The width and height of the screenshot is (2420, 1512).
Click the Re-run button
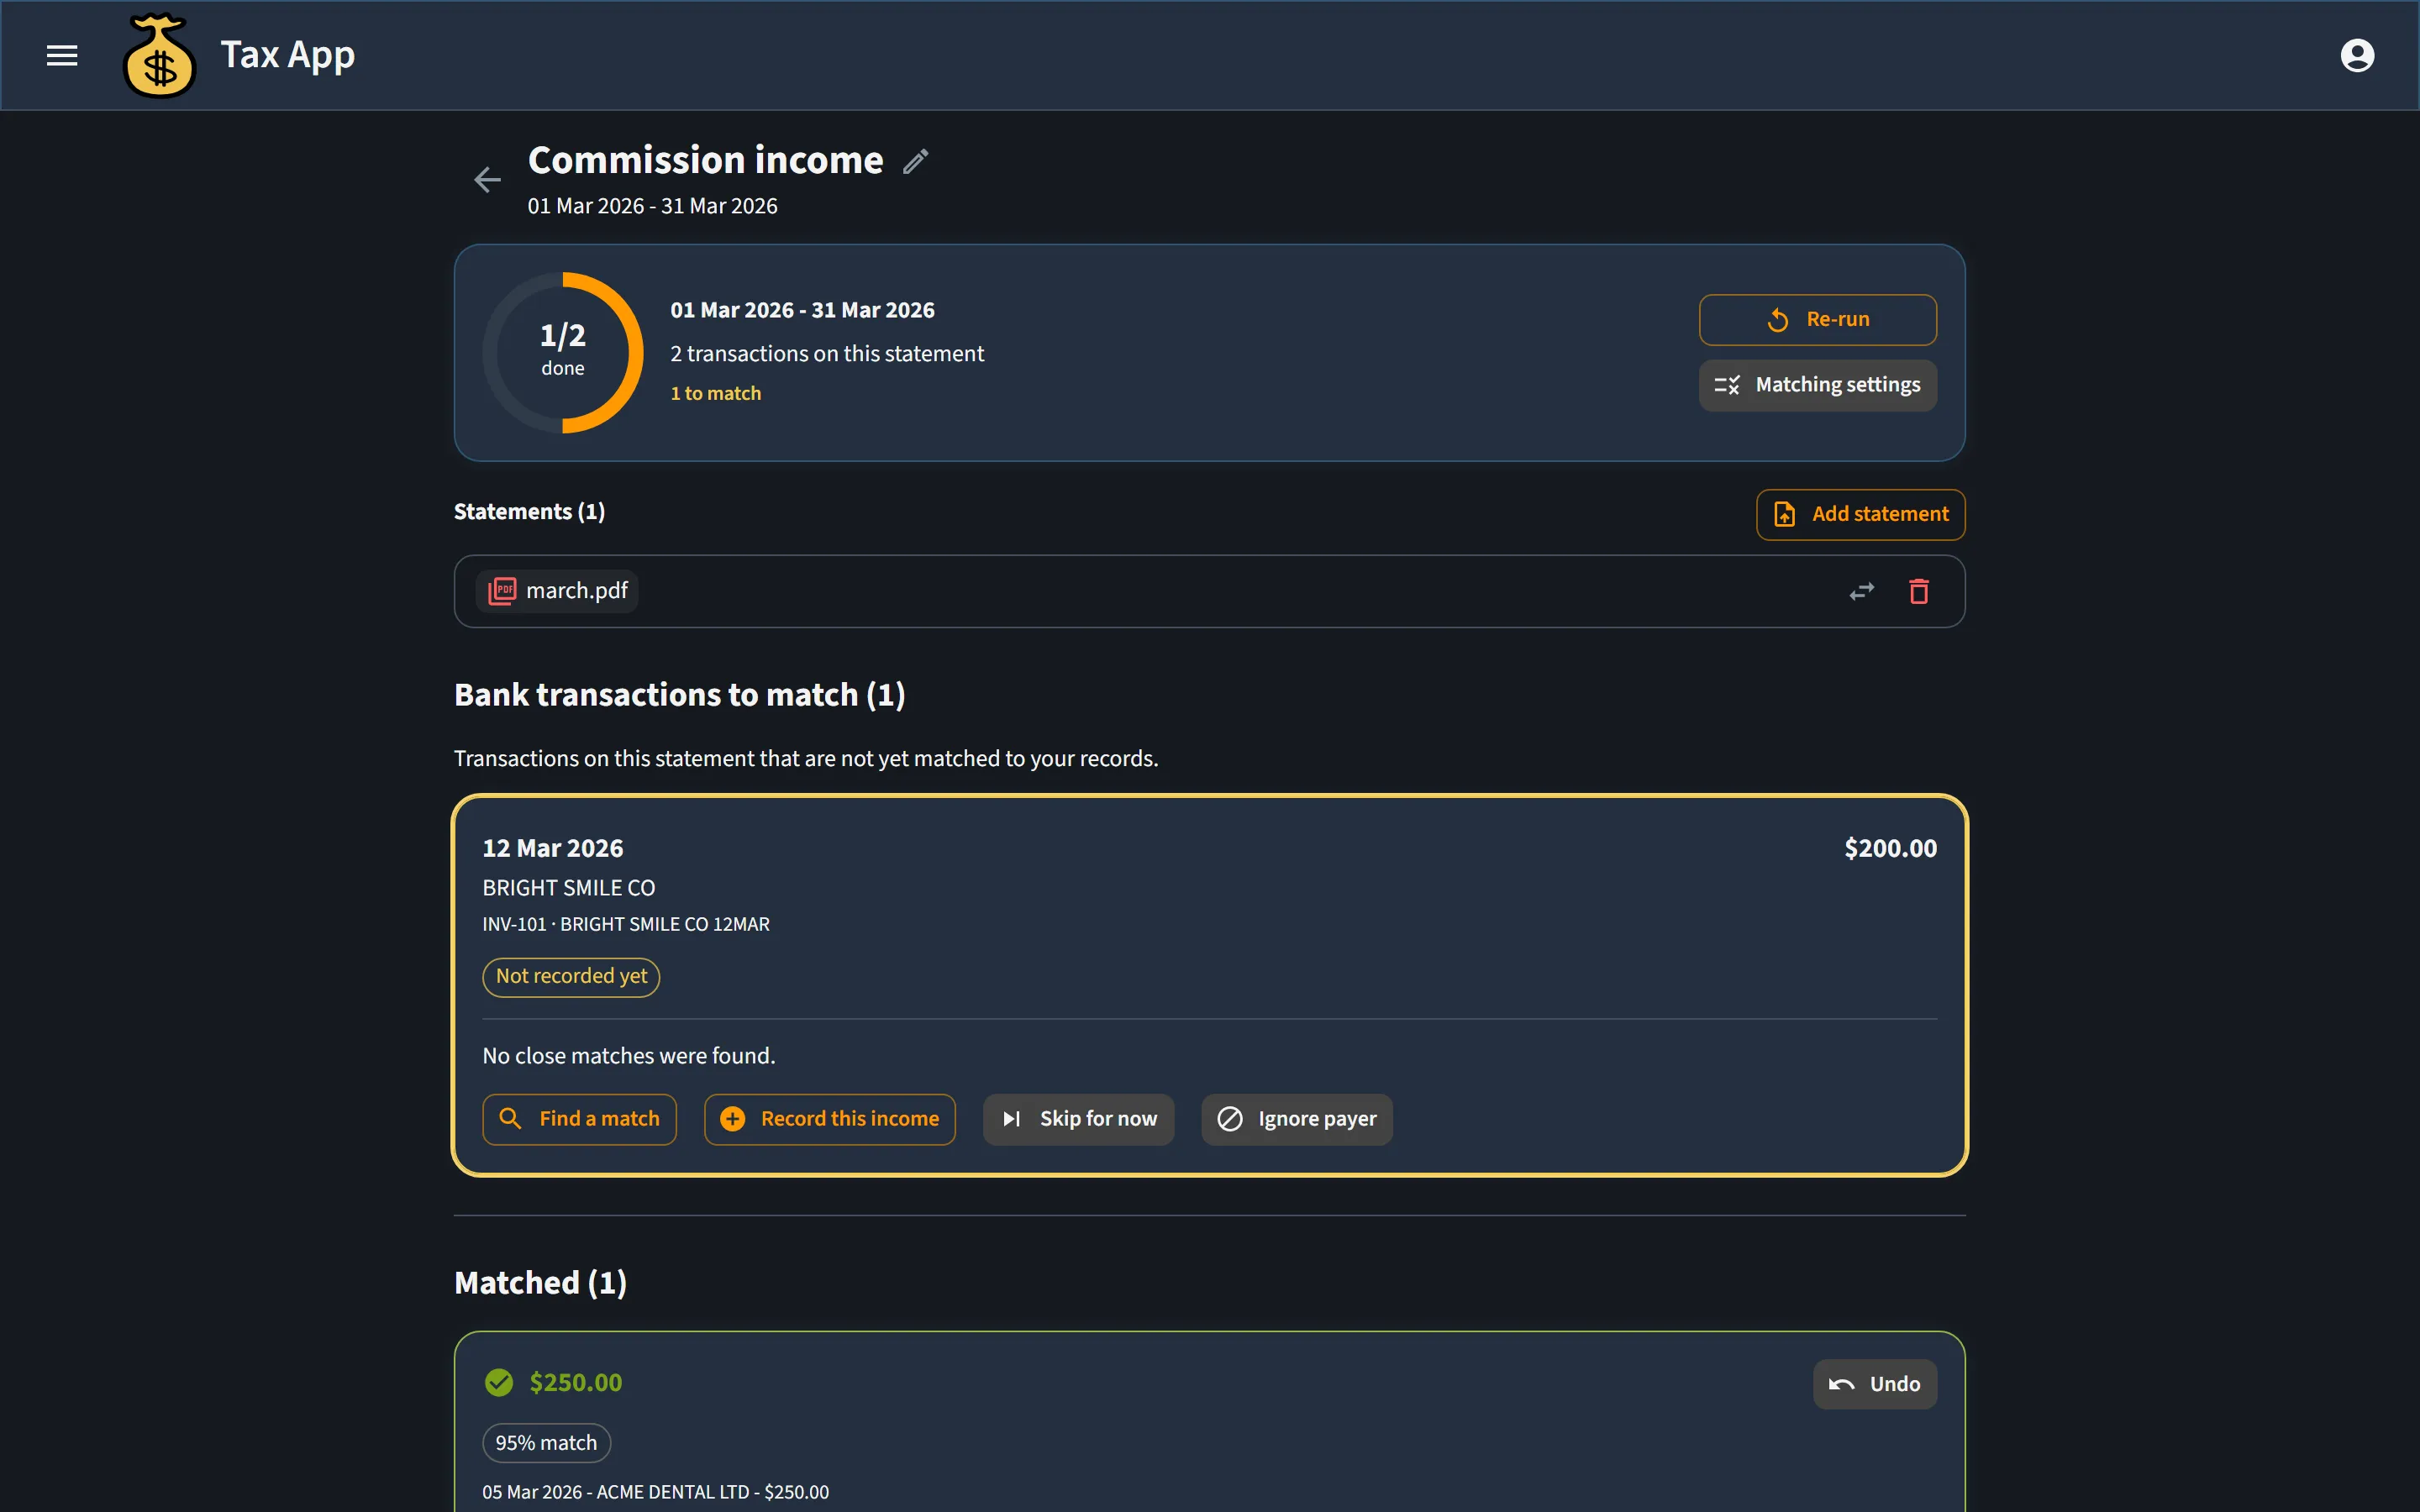(x=1817, y=320)
